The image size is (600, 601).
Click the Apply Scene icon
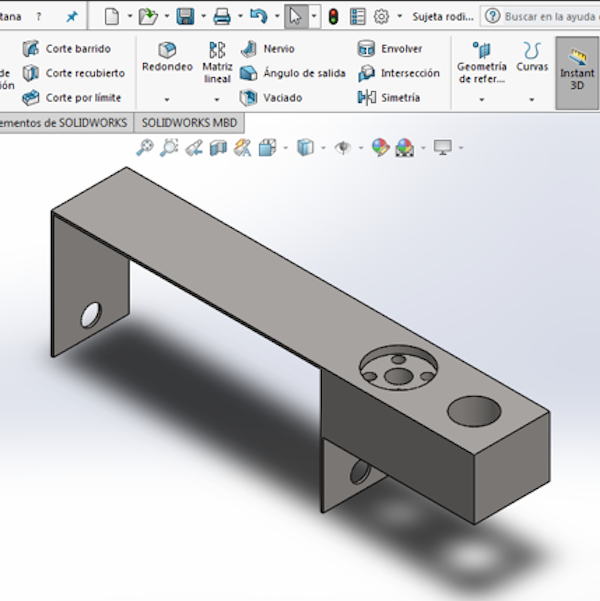pos(404,148)
